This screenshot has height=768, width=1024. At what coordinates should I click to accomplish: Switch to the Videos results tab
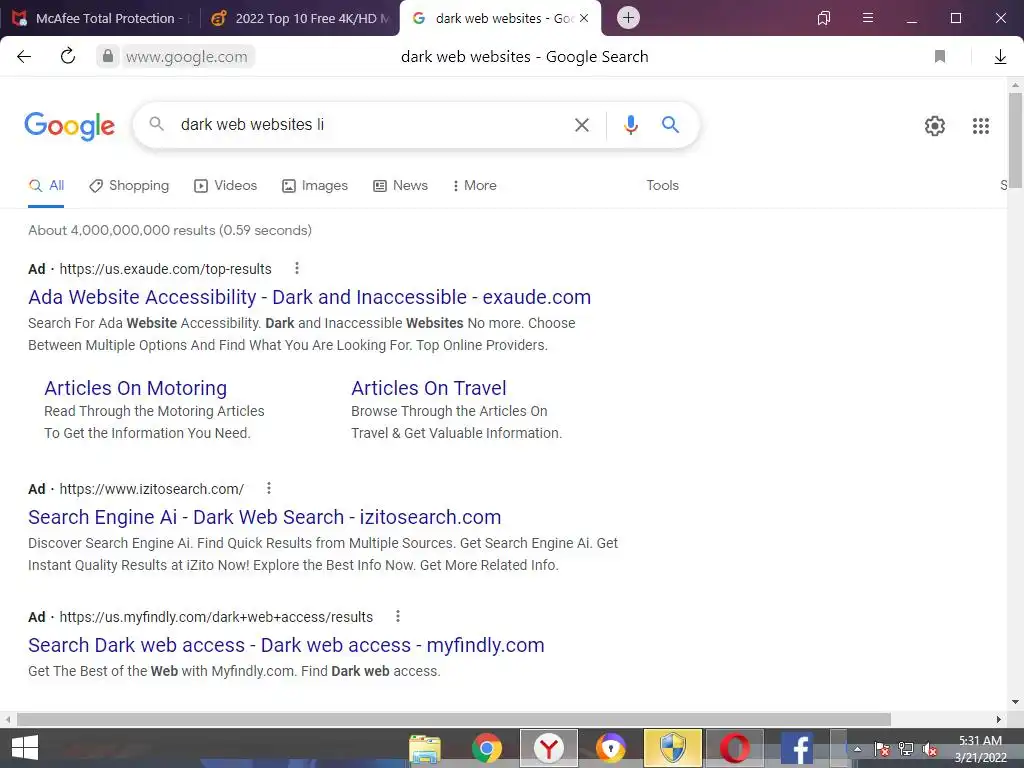click(225, 185)
